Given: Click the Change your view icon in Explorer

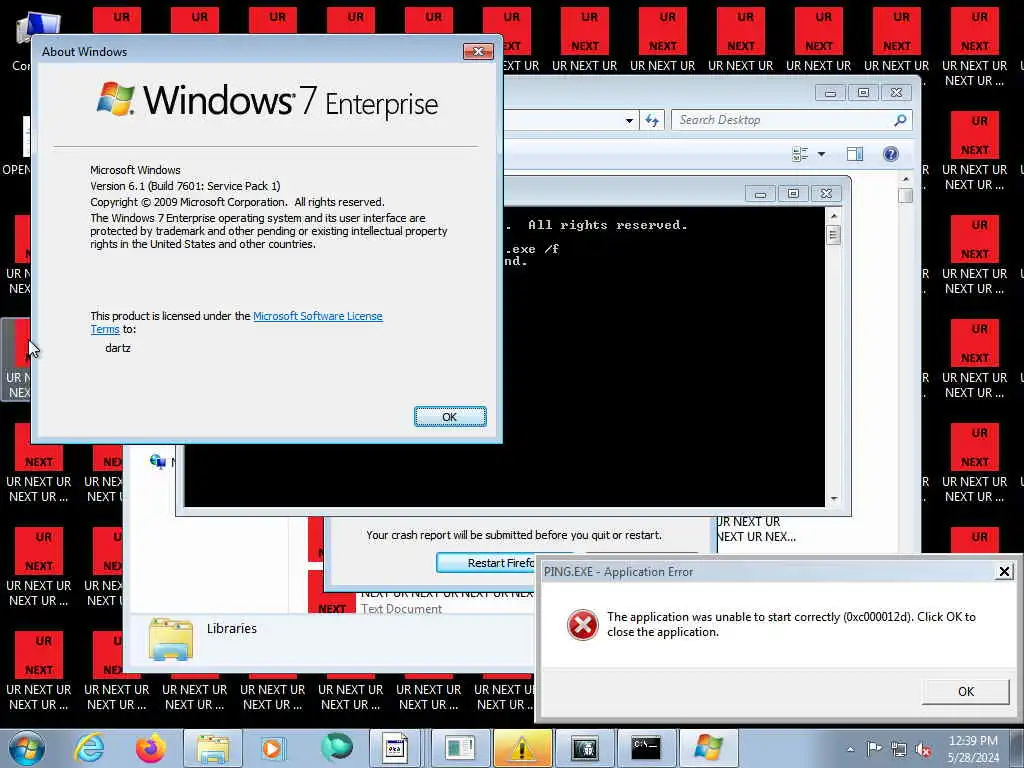Looking at the screenshot, I should tap(800, 154).
